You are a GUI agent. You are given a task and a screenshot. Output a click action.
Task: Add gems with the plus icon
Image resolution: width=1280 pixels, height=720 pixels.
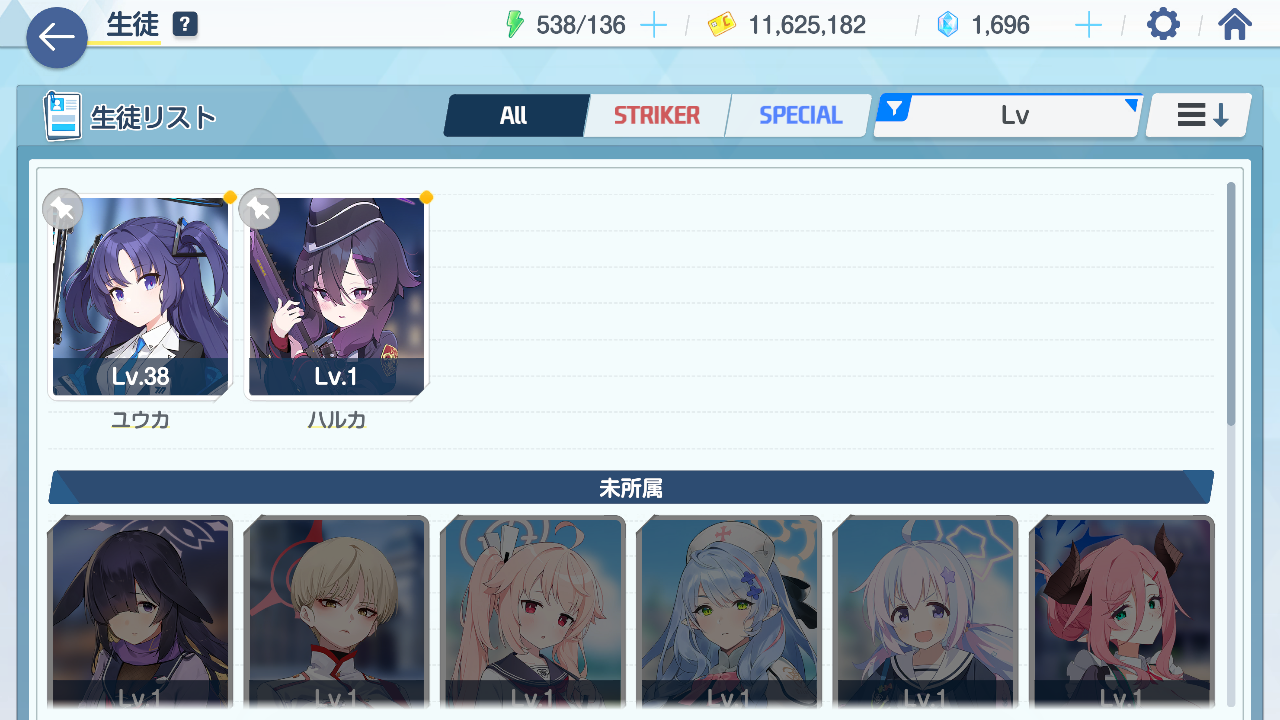[1088, 26]
